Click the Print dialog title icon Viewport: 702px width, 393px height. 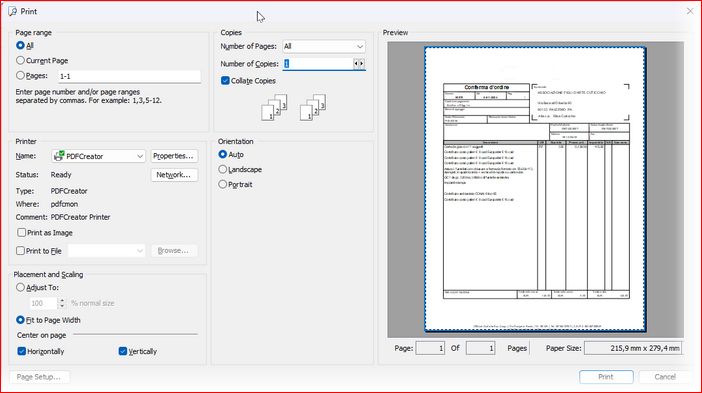(x=13, y=11)
